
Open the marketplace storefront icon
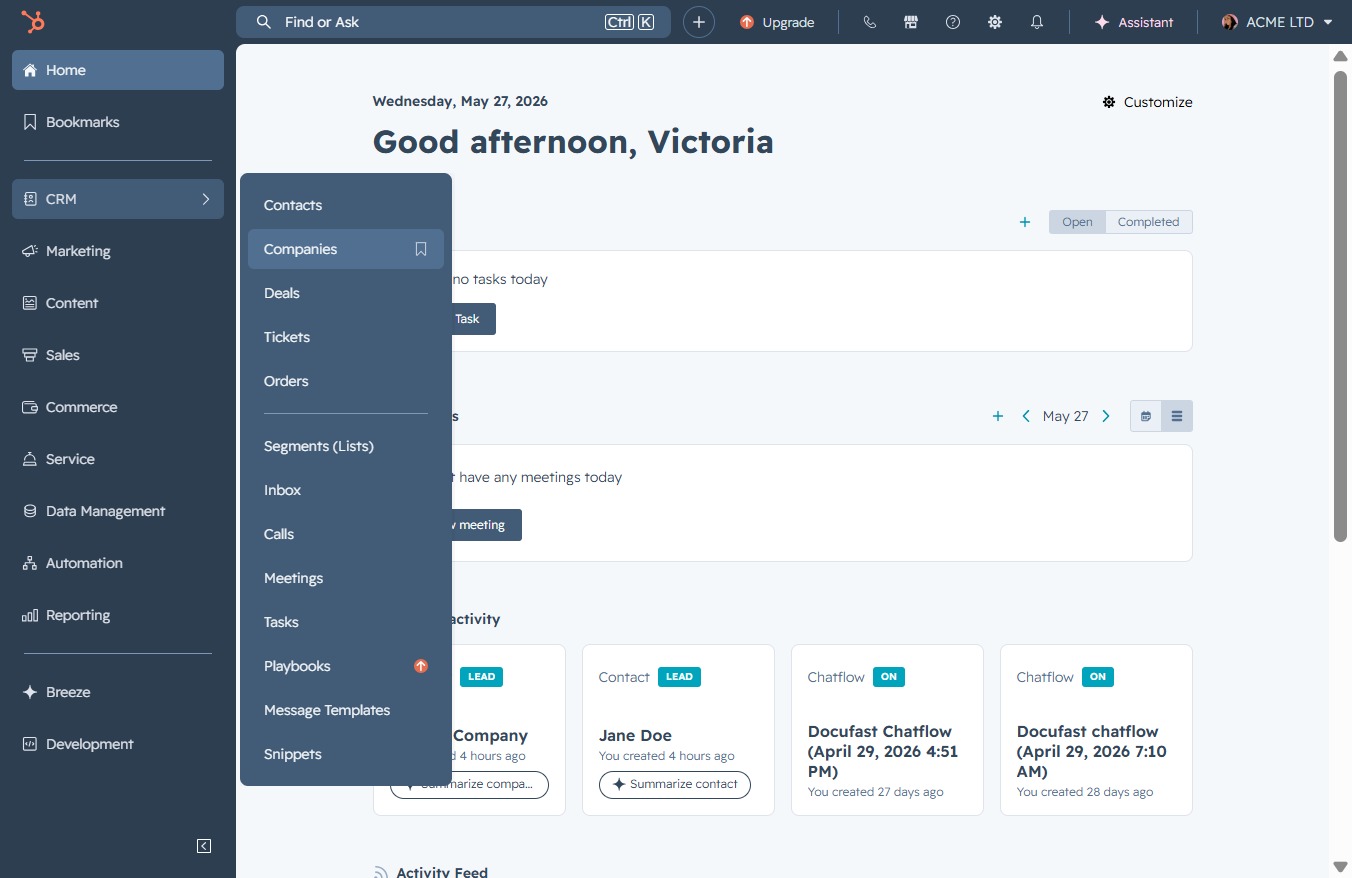click(x=911, y=22)
